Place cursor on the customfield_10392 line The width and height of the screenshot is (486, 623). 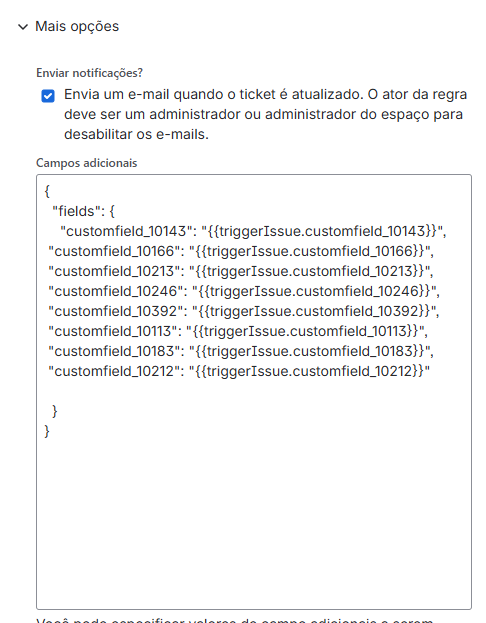pos(244,311)
